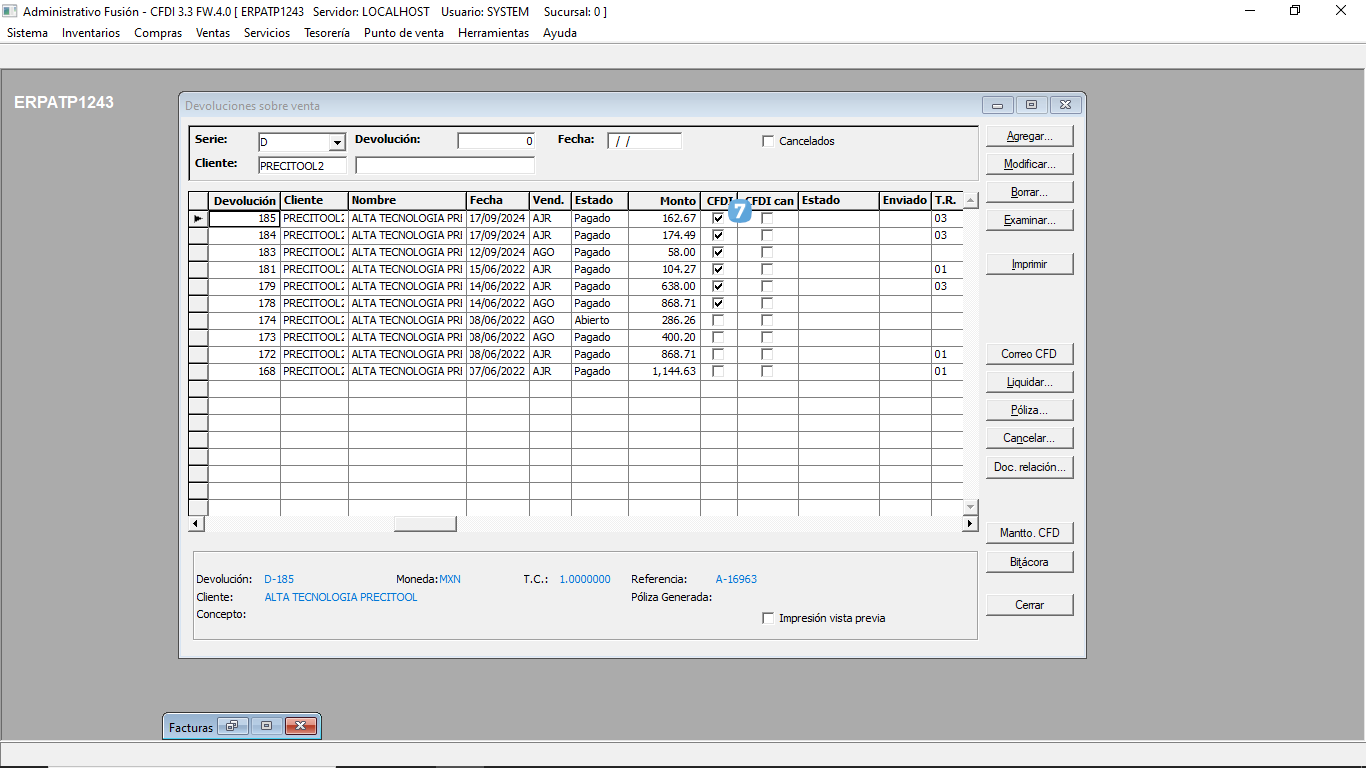Open the Ayuda menu
Screen dimensions: 1366x768
pyautogui.click(x=560, y=33)
